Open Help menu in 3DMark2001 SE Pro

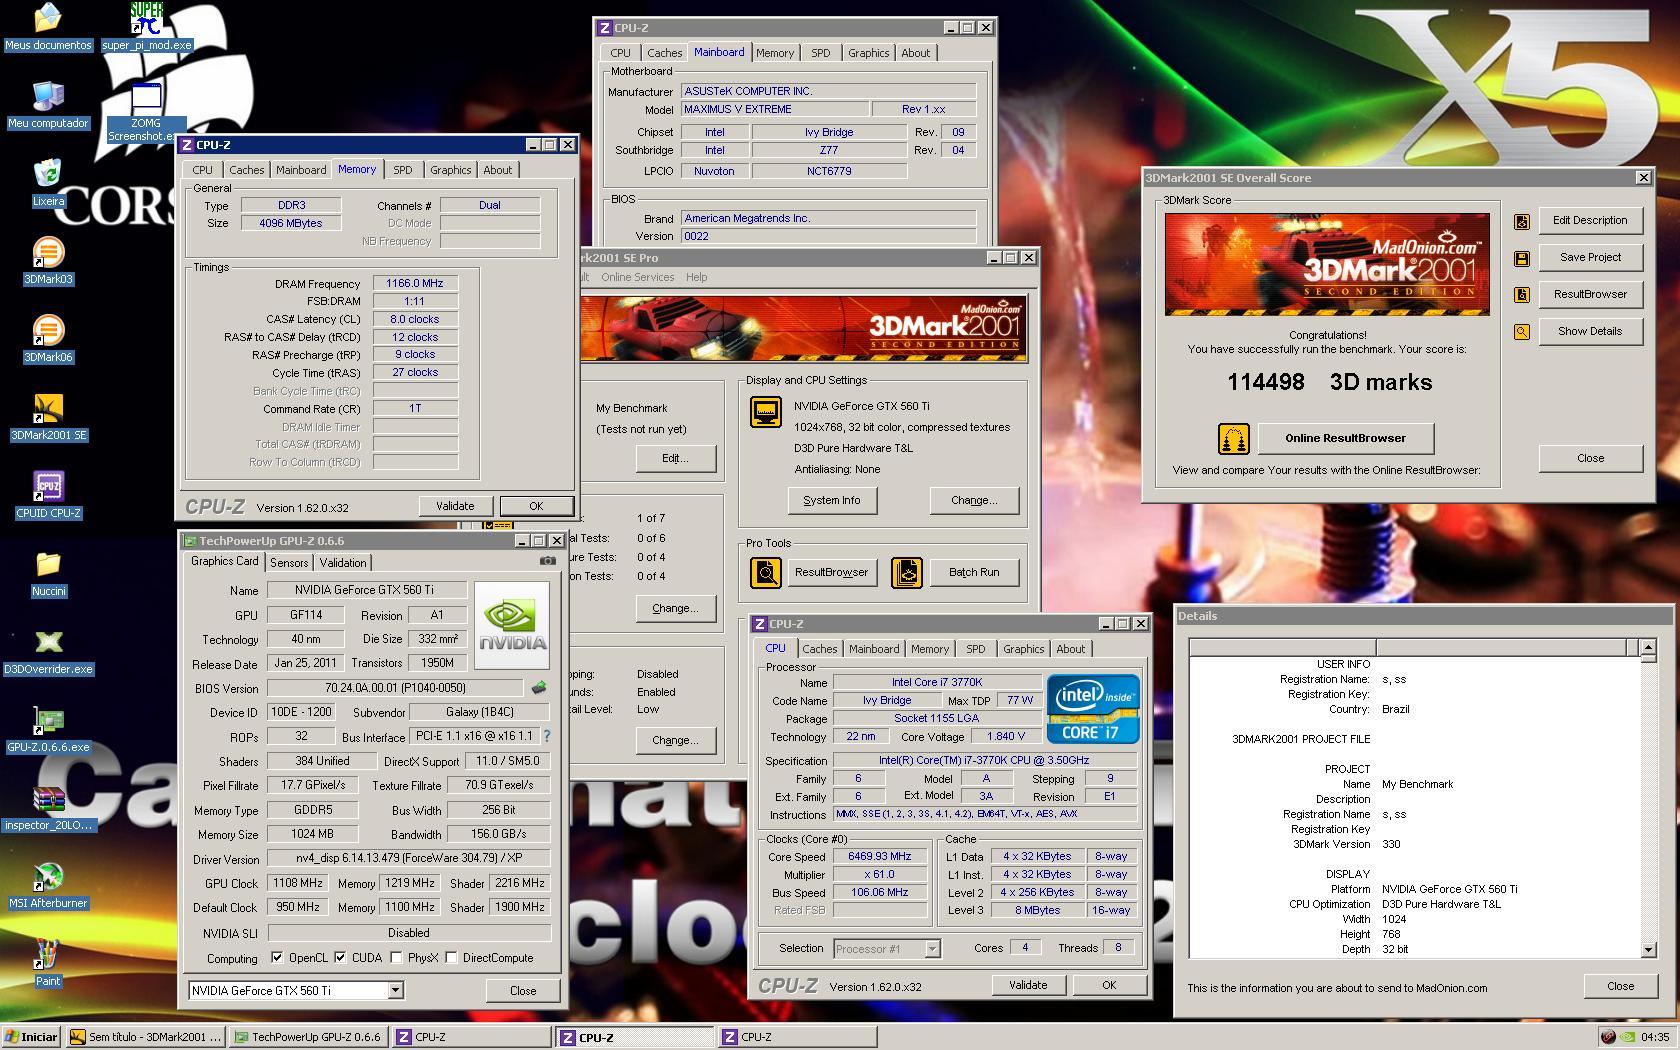(696, 277)
